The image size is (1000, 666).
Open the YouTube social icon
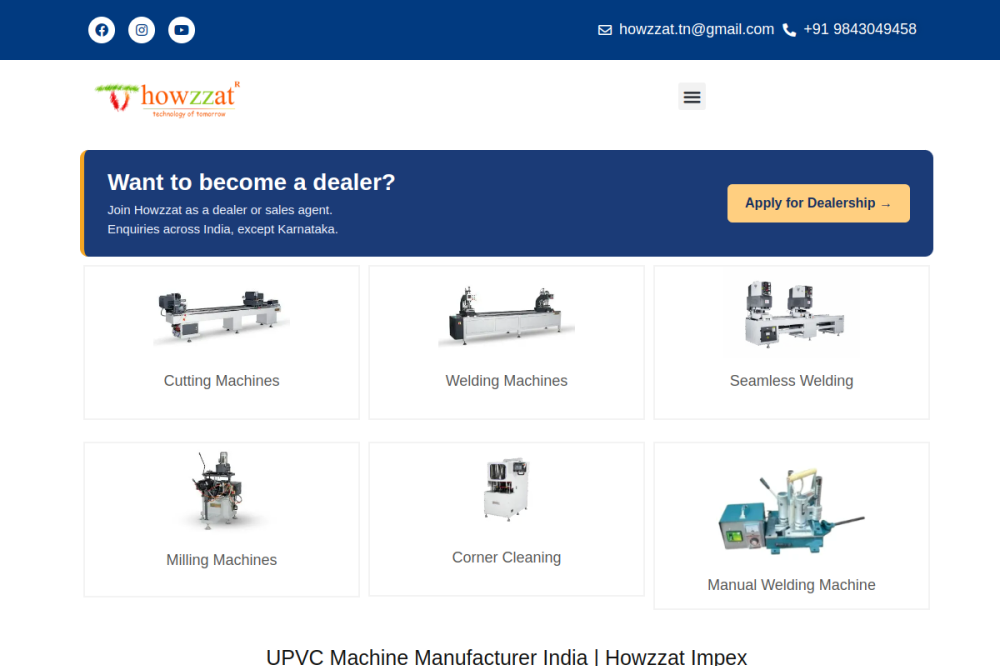click(182, 30)
